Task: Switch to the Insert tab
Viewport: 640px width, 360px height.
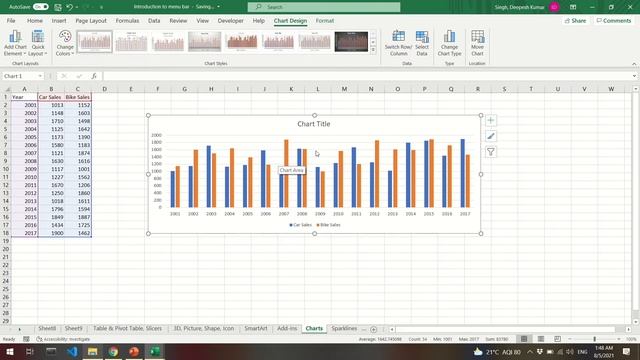Action: tap(59, 20)
